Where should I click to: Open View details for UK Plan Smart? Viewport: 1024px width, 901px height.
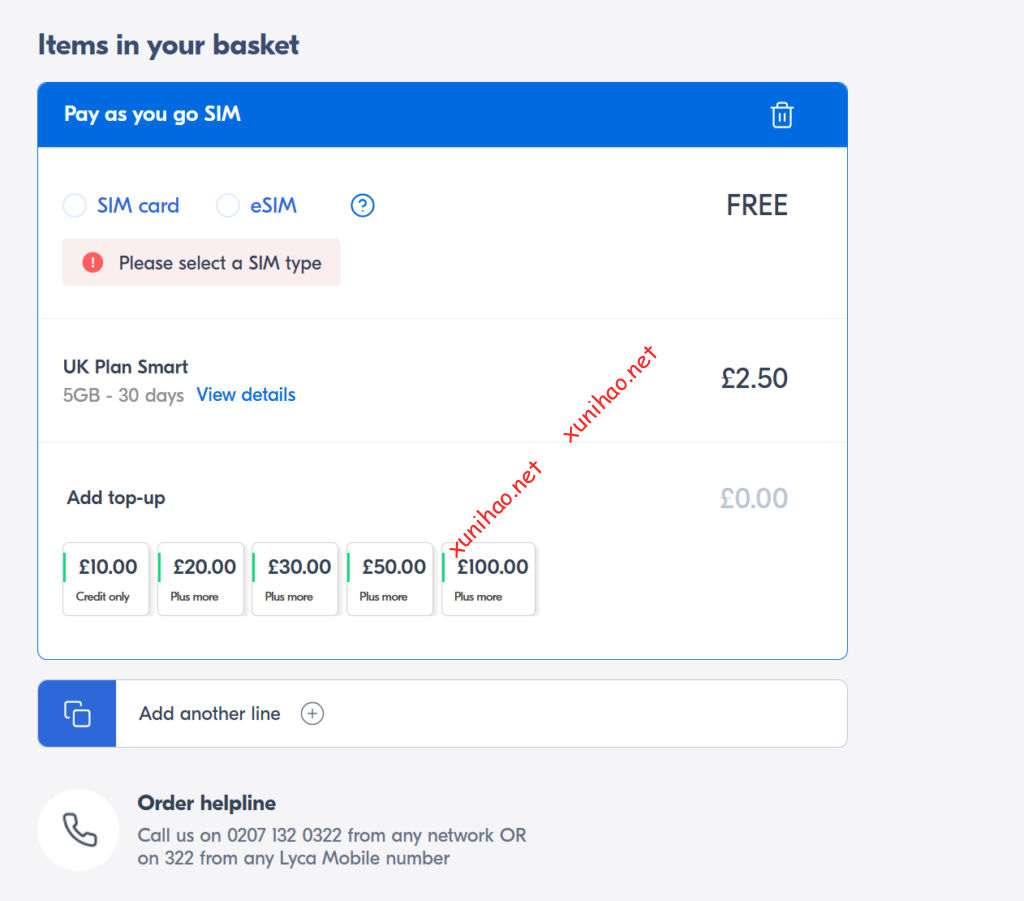(246, 395)
